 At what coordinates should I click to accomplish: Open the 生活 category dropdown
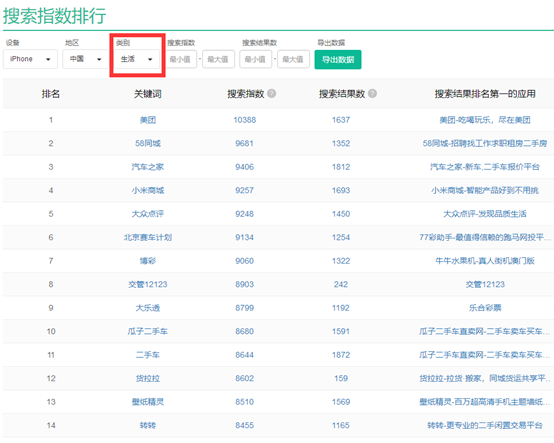pyautogui.click(x=137, y=59)
